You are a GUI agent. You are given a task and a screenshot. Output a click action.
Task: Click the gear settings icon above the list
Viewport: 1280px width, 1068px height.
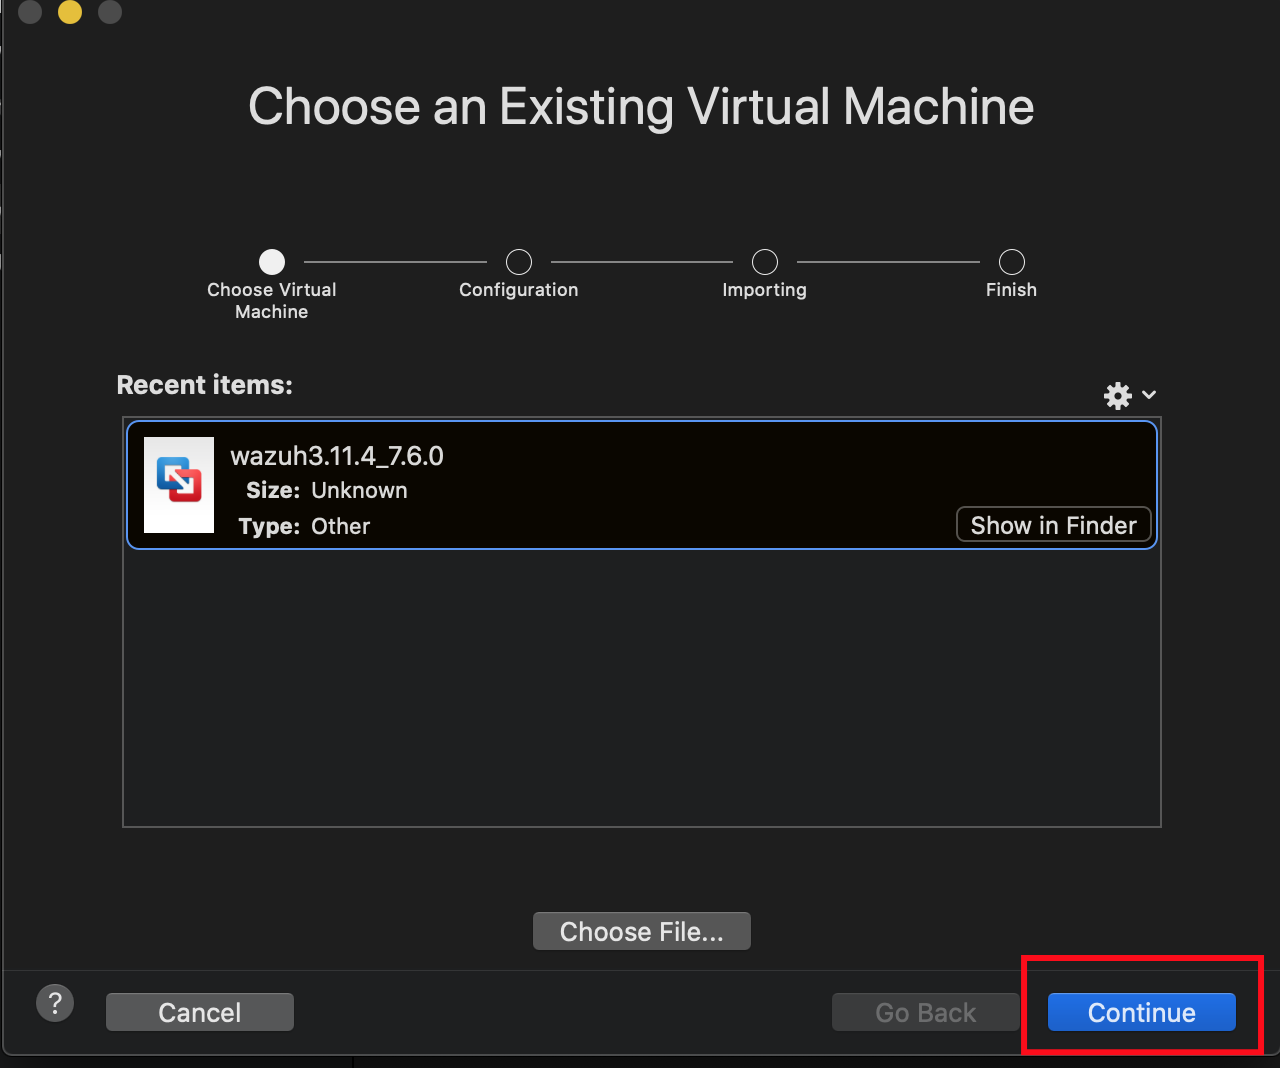point(1117,396)
